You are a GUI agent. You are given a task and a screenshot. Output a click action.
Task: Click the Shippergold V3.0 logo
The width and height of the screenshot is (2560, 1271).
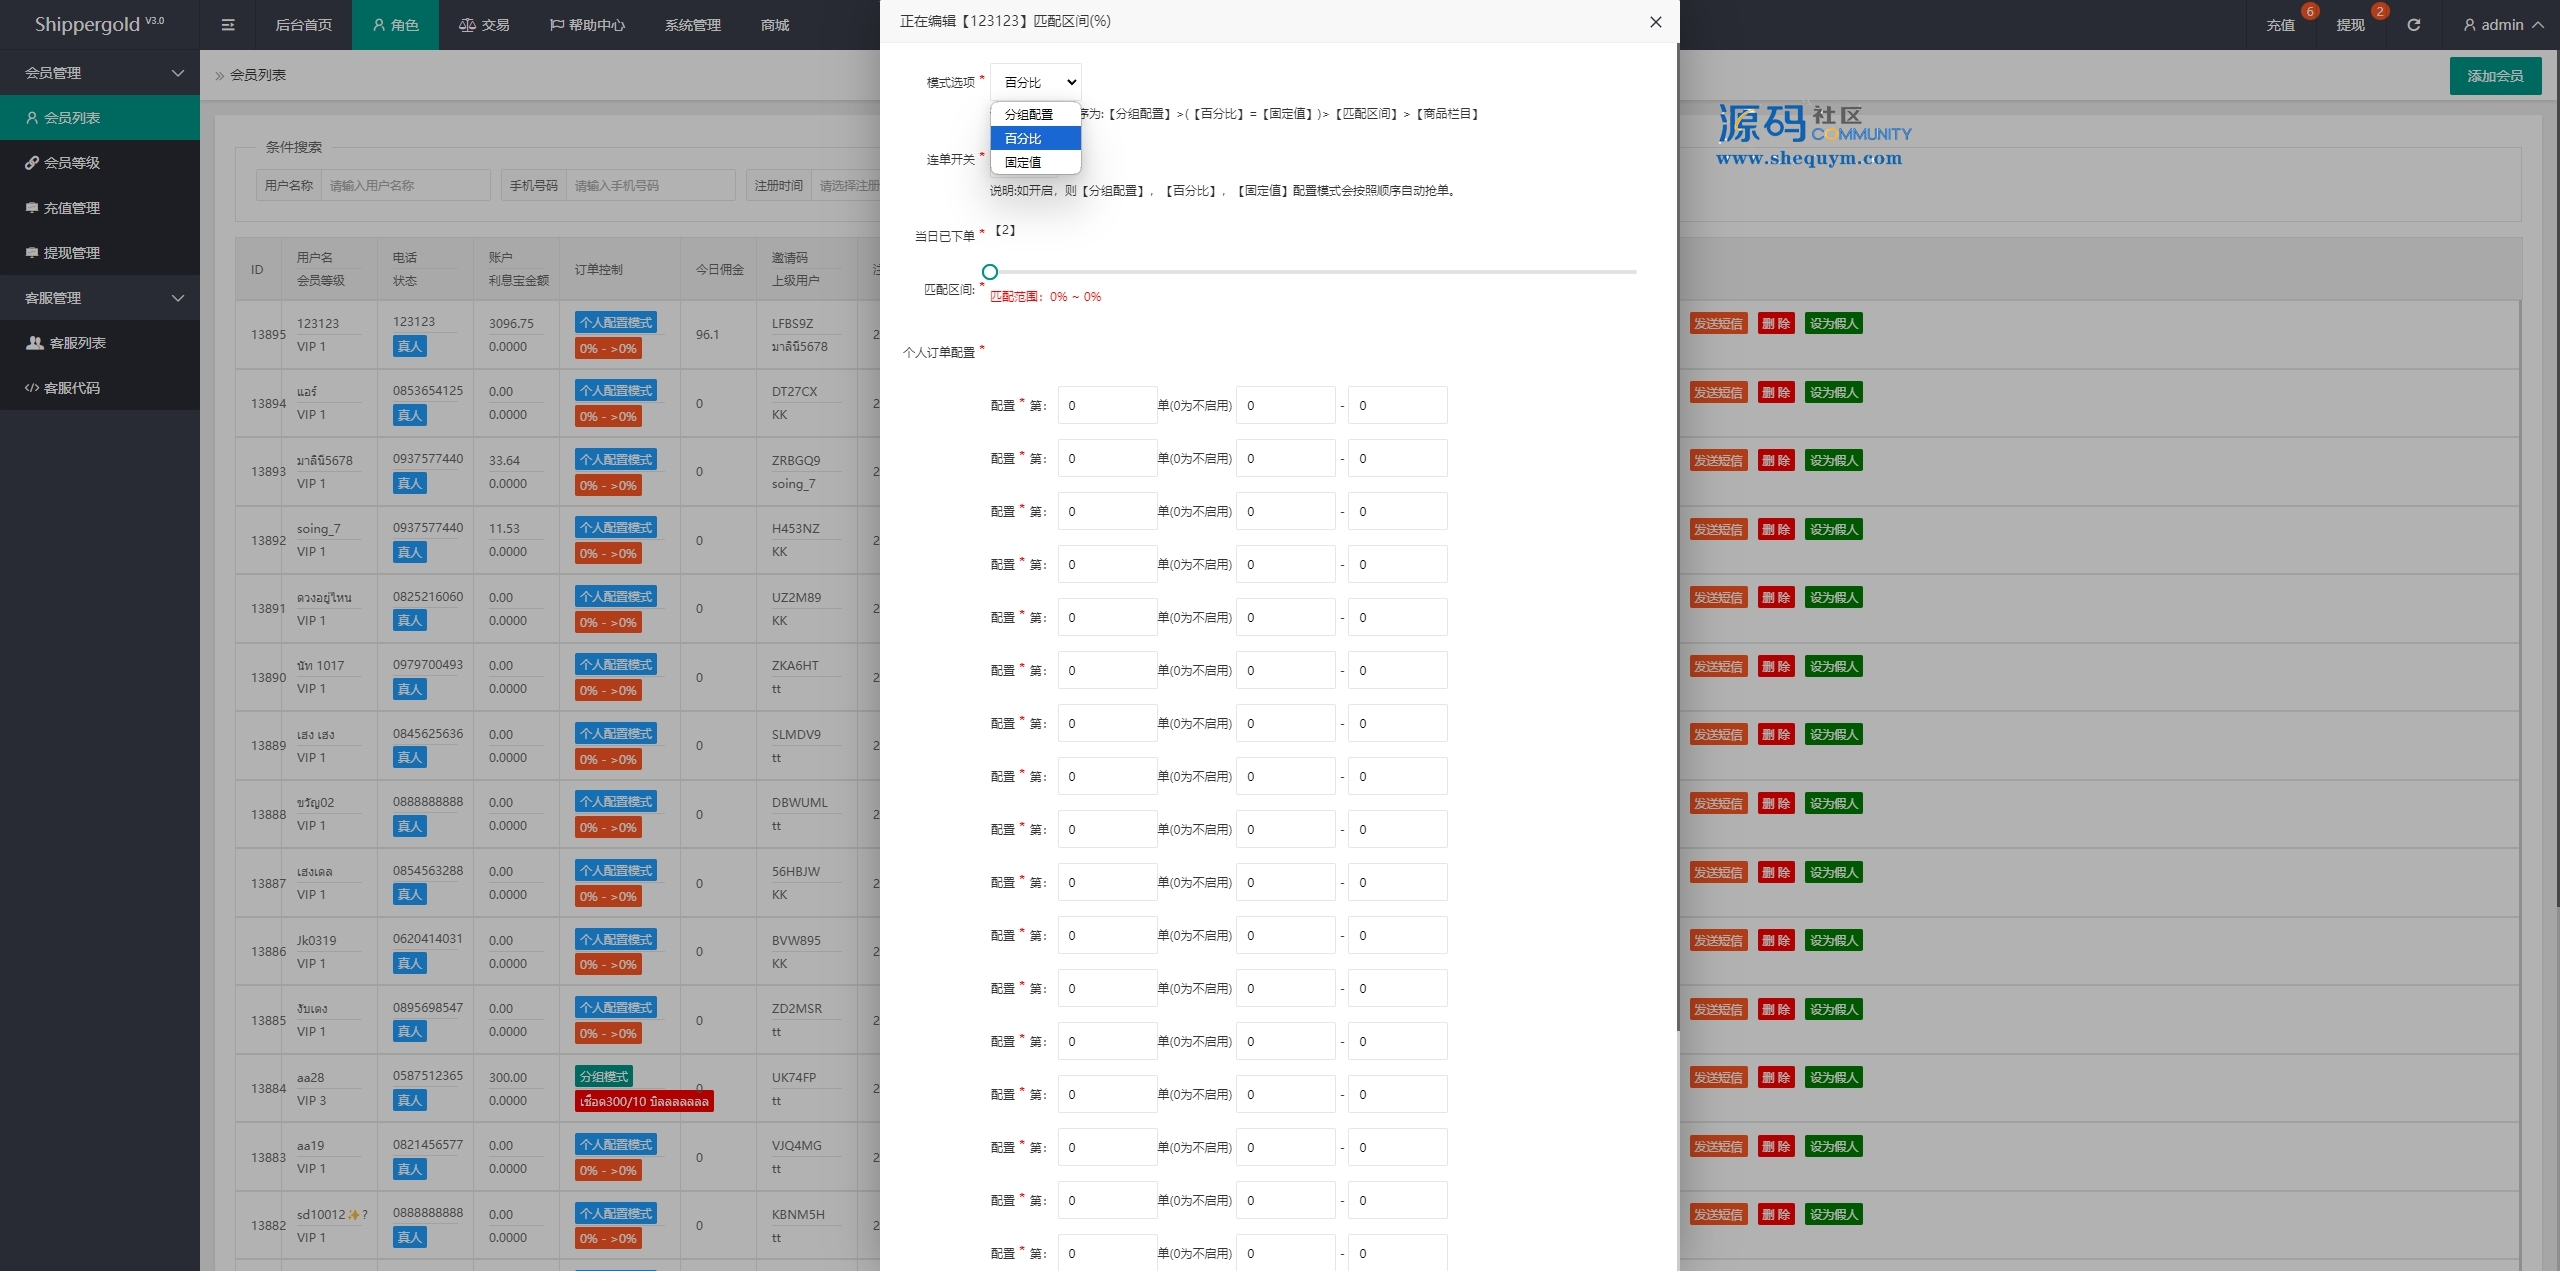pyautogui.click(x=99, y=25)
